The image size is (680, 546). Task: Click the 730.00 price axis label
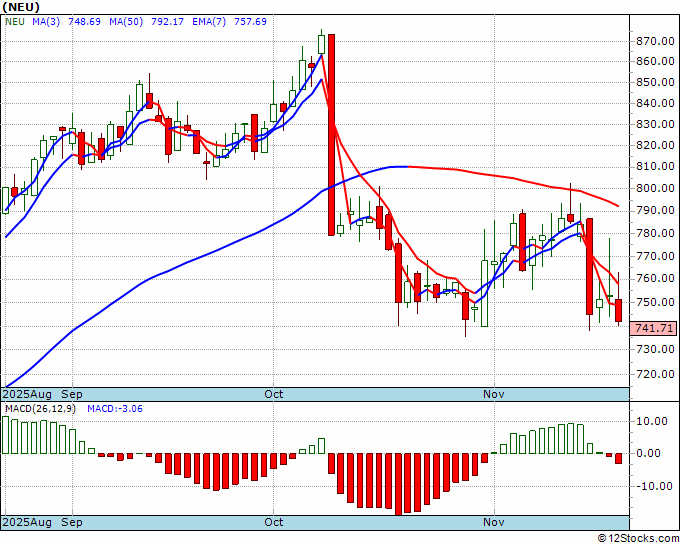[x=655, y=349]
